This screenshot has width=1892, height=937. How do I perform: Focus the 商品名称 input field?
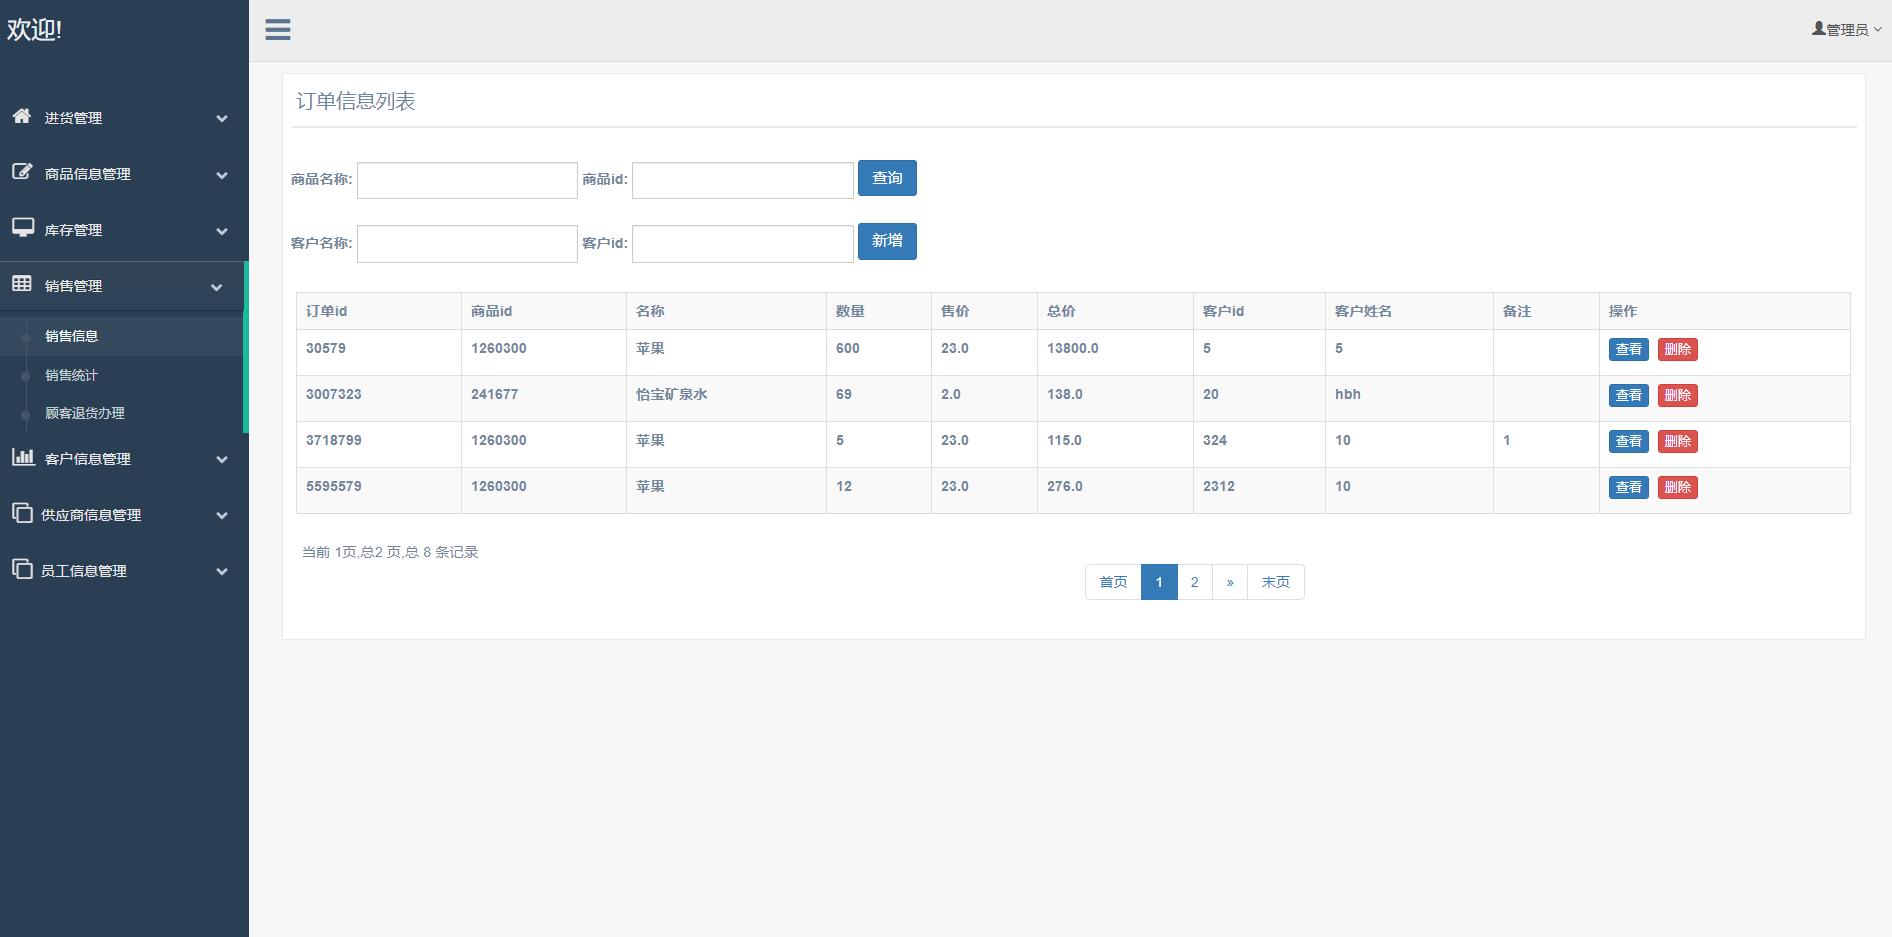coord(467,181)
